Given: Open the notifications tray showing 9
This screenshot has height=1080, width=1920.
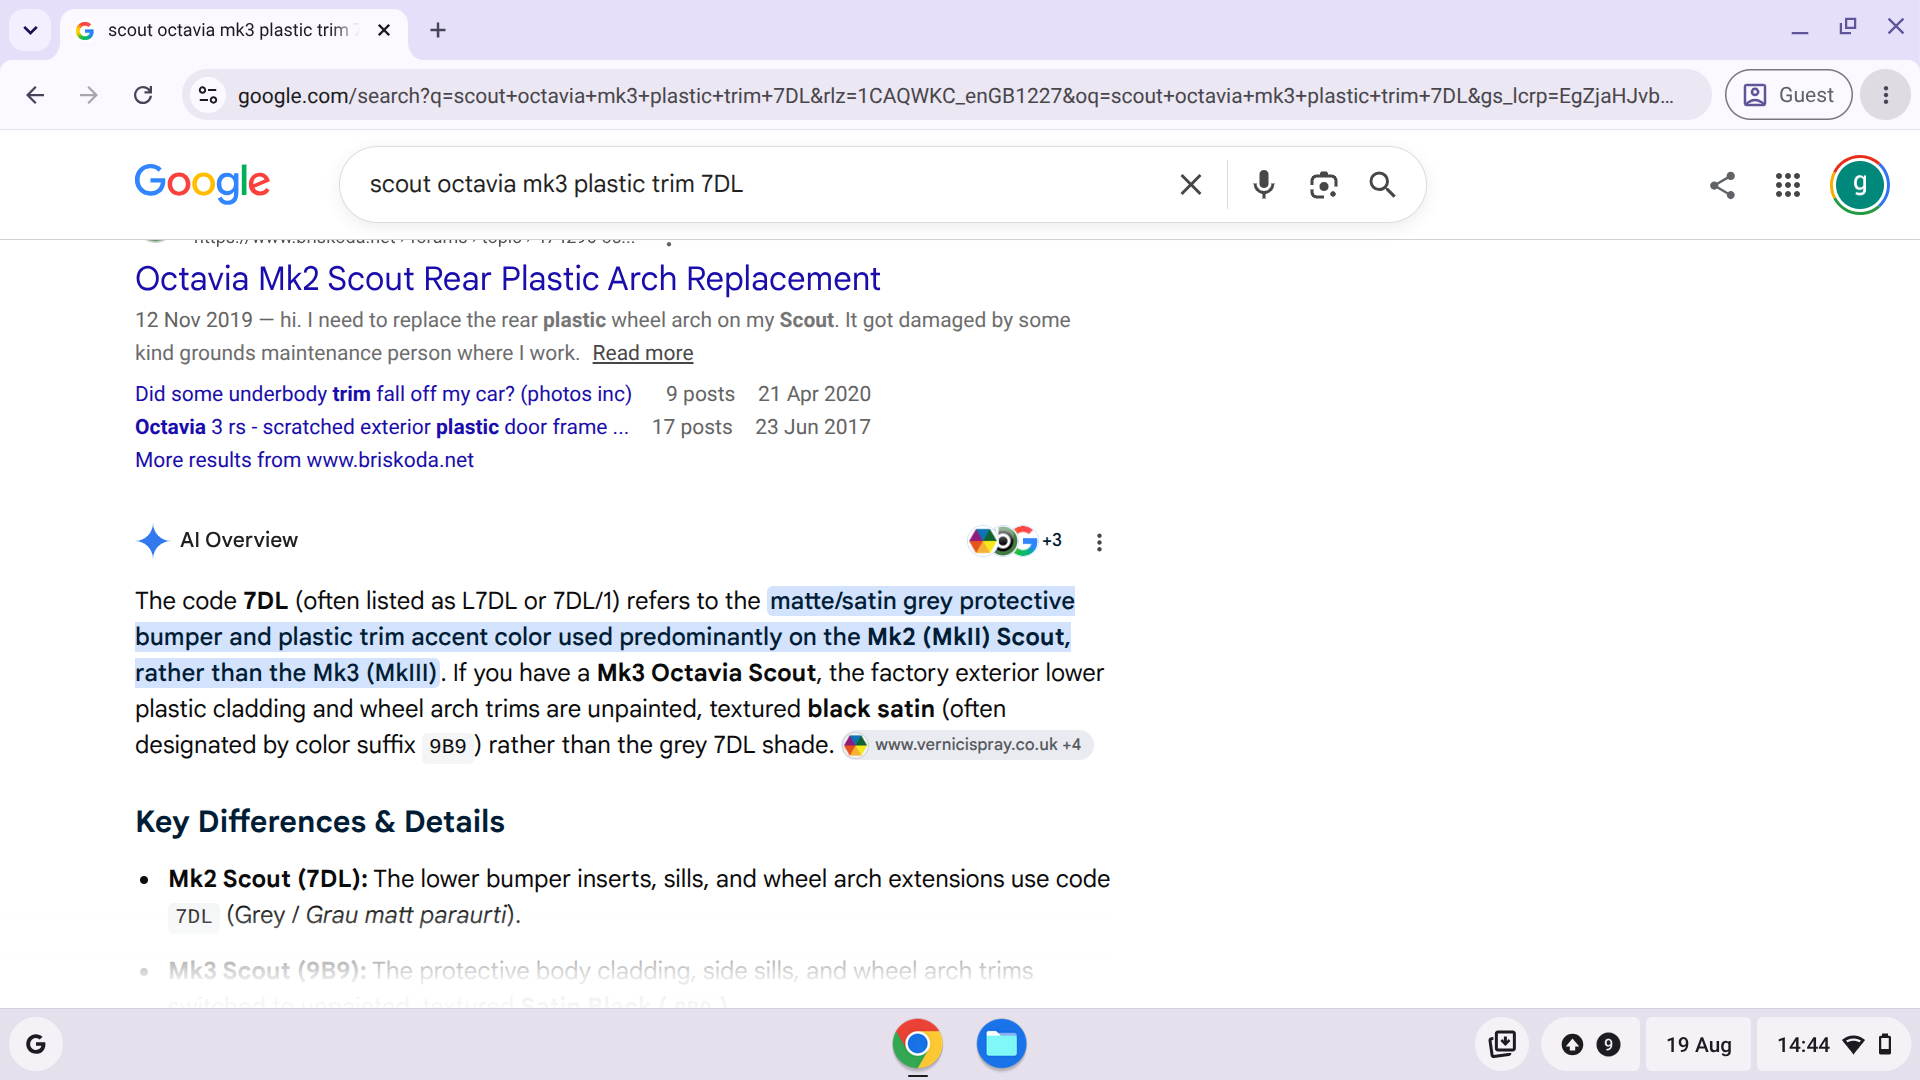Looking at the screenshot, I should [1590, 1044].
